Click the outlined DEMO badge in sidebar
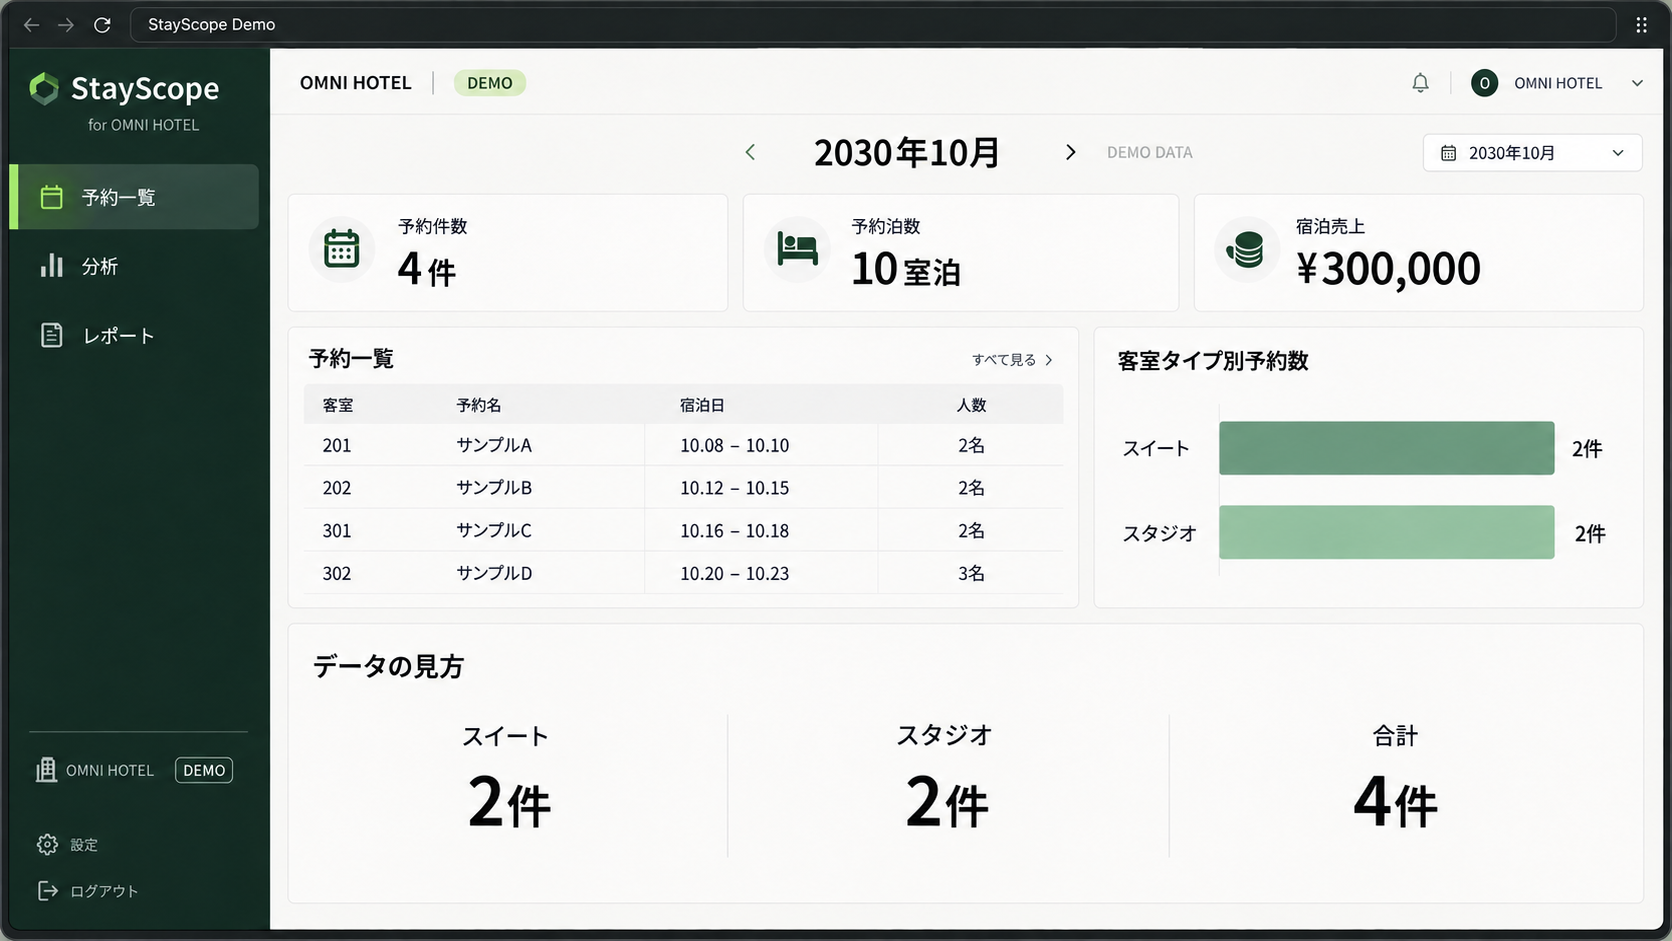The height and width of the screenshot is (941, 1672). coord(204,770)
